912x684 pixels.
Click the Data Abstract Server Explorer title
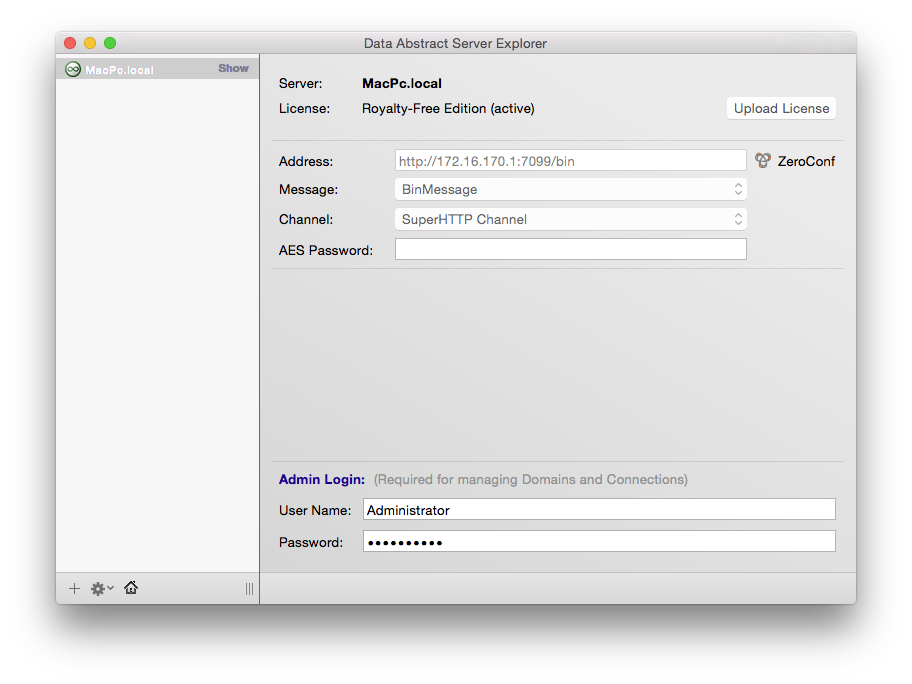(455, 44)
